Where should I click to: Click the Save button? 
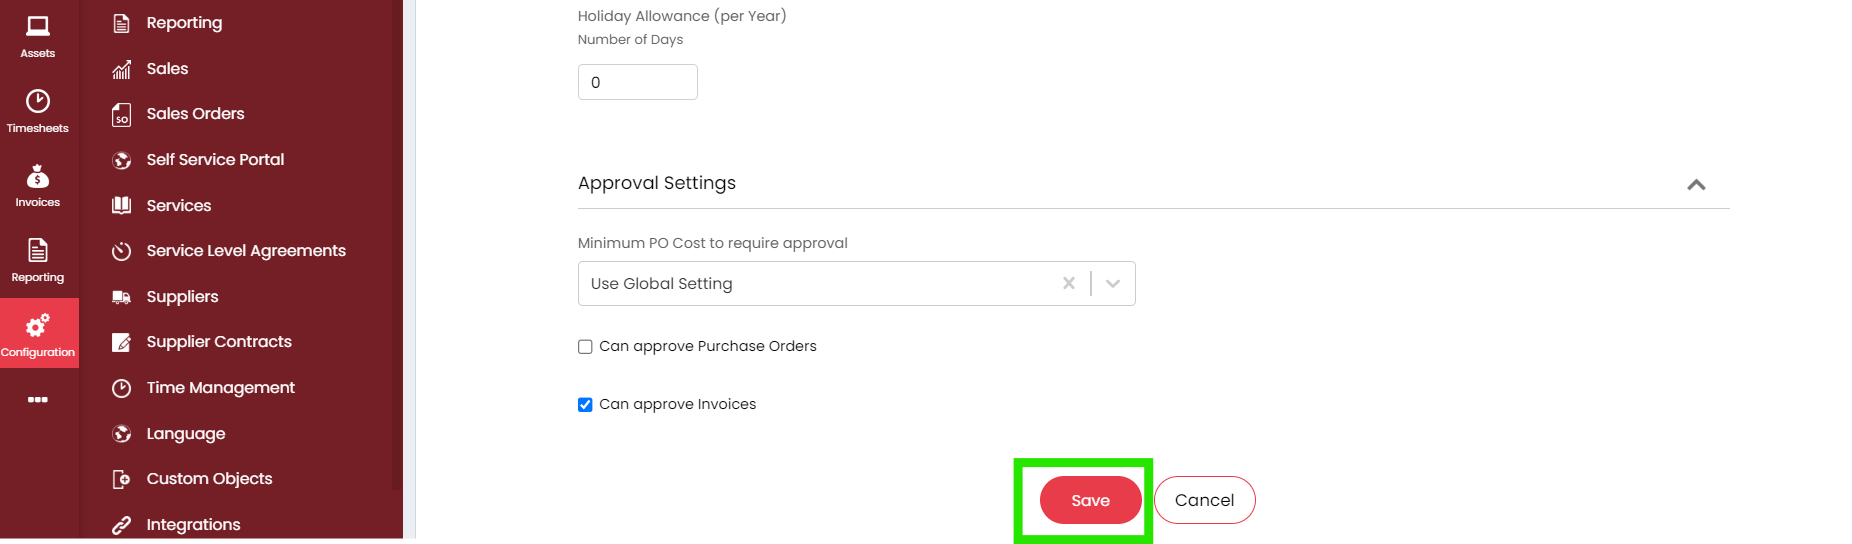pyautogui.click(x=1090, y=500)
